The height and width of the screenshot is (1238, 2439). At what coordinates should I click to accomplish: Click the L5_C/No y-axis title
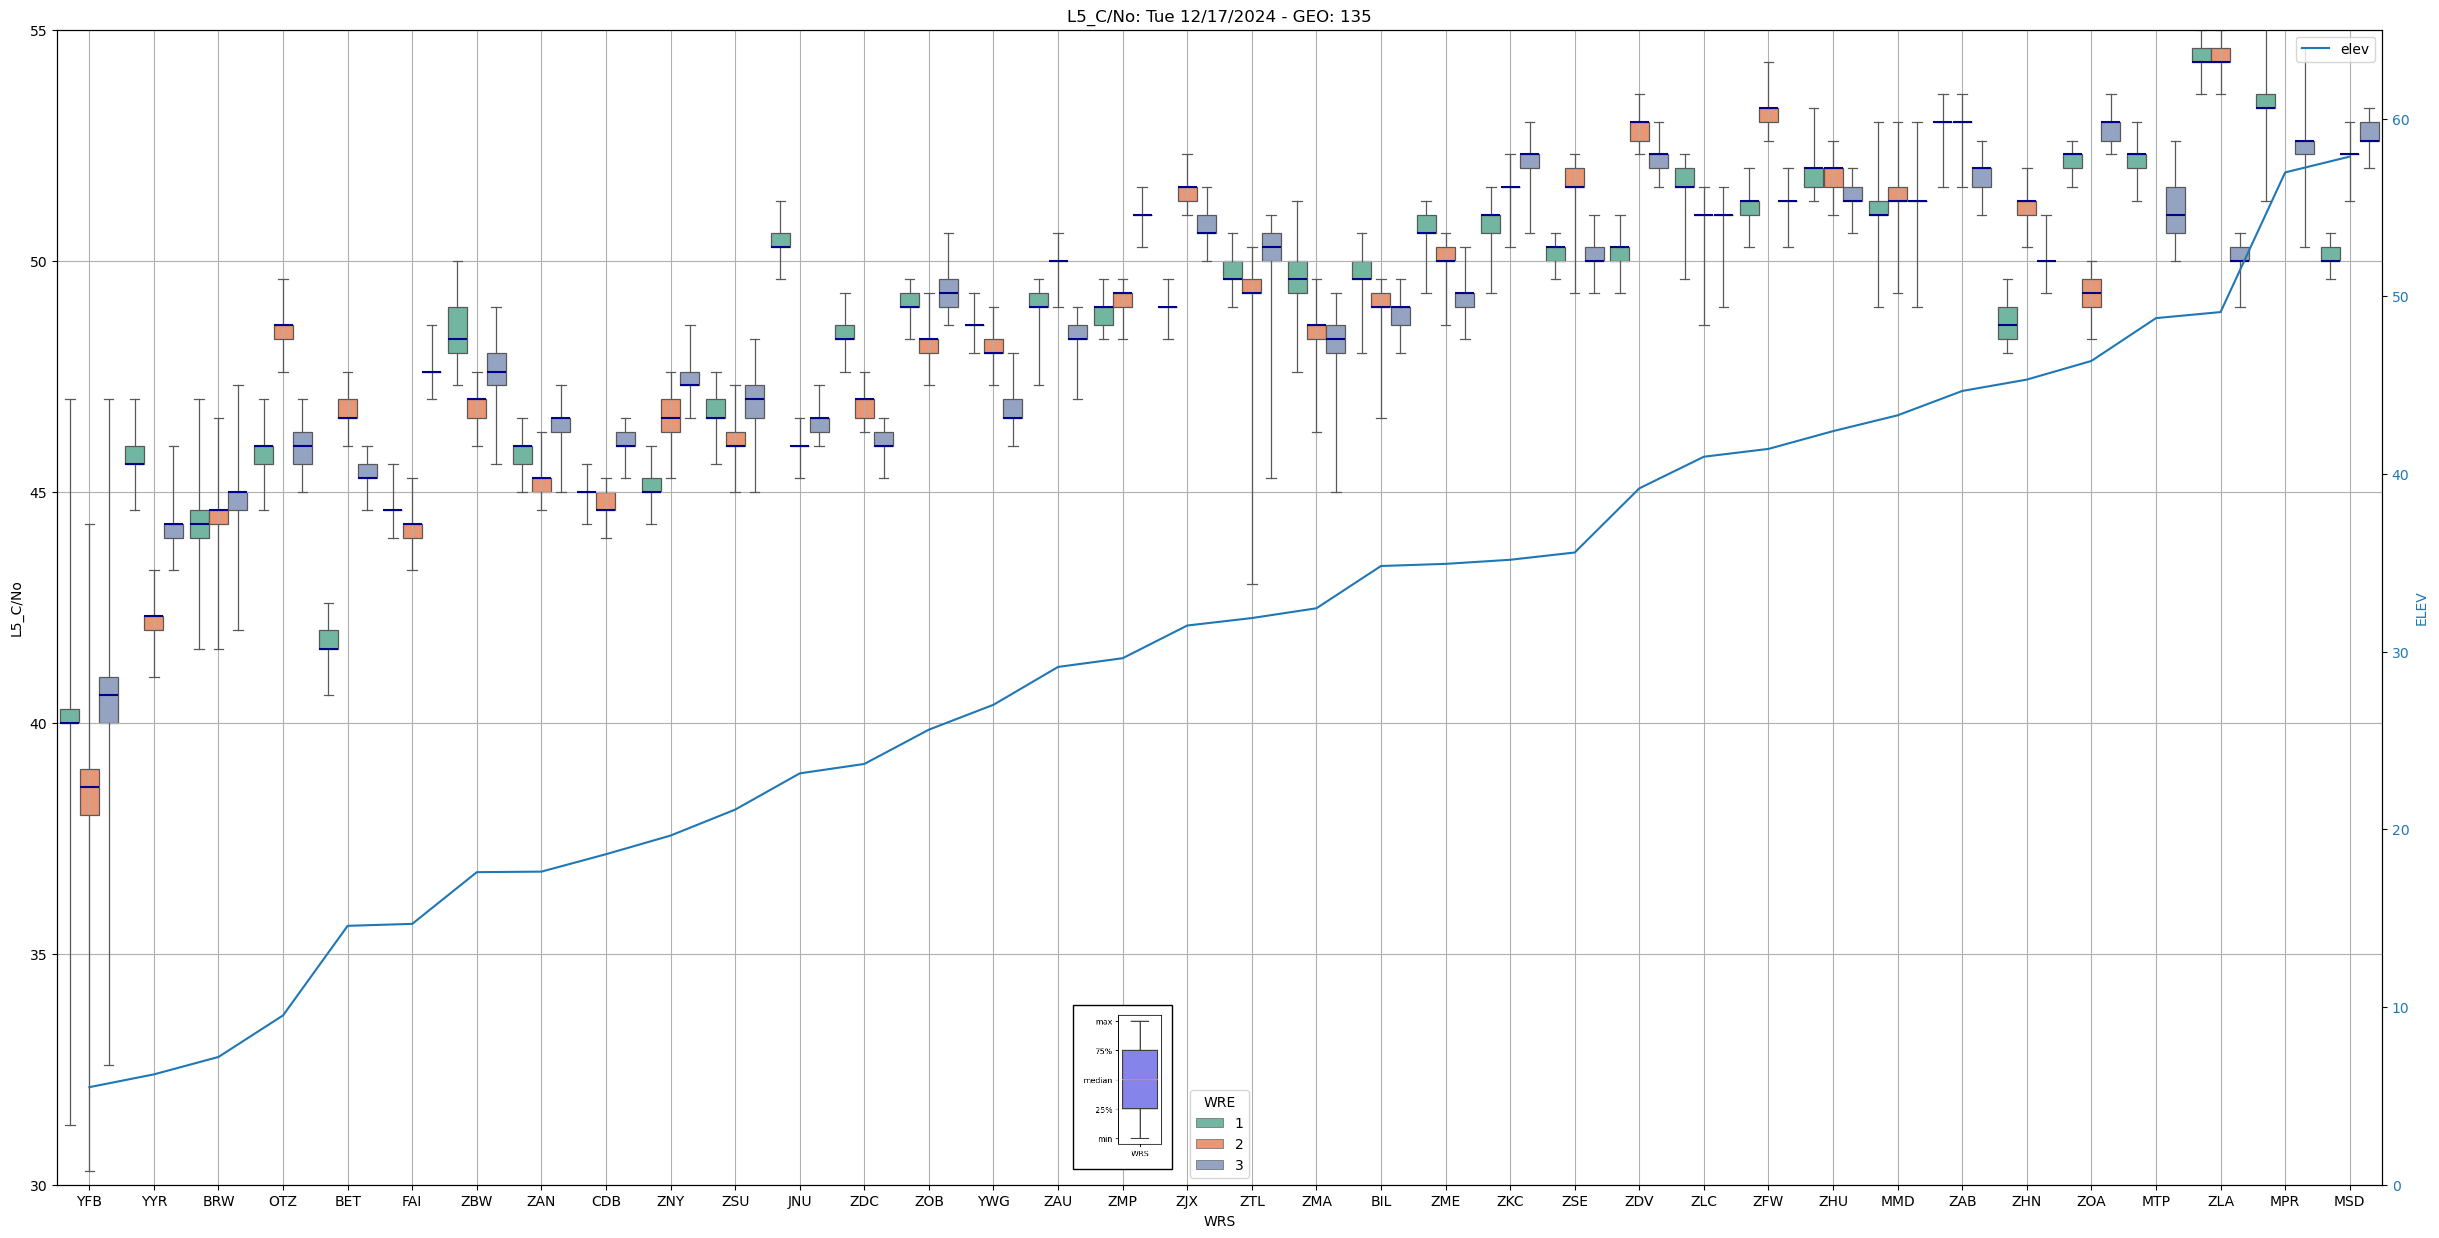[16, 609]
